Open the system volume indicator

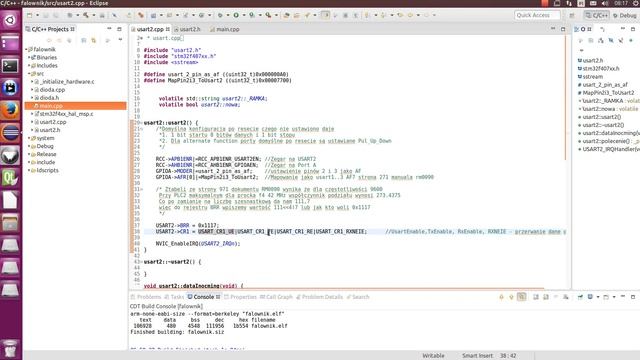pyautogui.click(x=604, y=3)
